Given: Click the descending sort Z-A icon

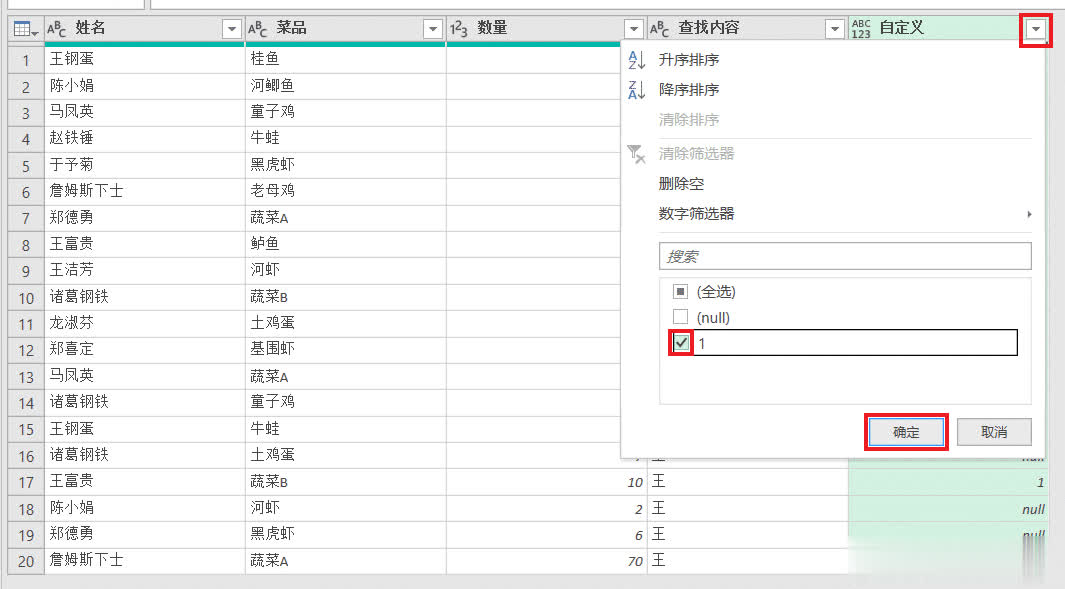Looking at the screenshot, I should pyautogui.click(x=637, y=91).
